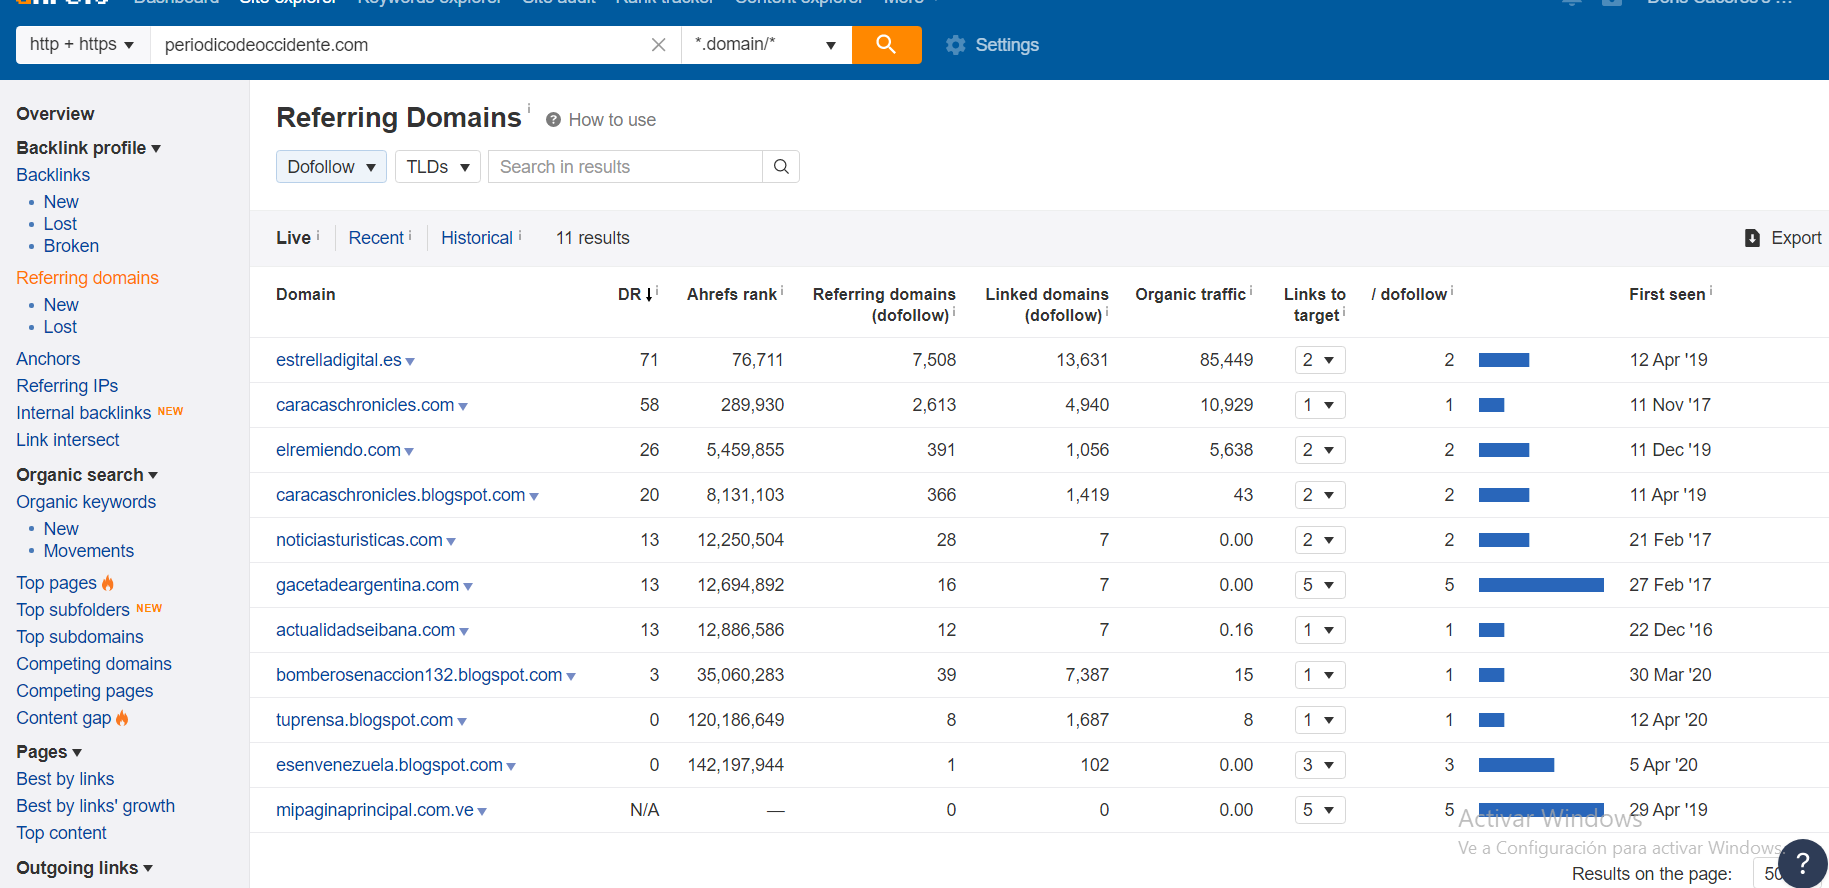This screenshot has height=888, width=1829.
Task: Switch to the Historical tab
Action: [x=477, y=238]
